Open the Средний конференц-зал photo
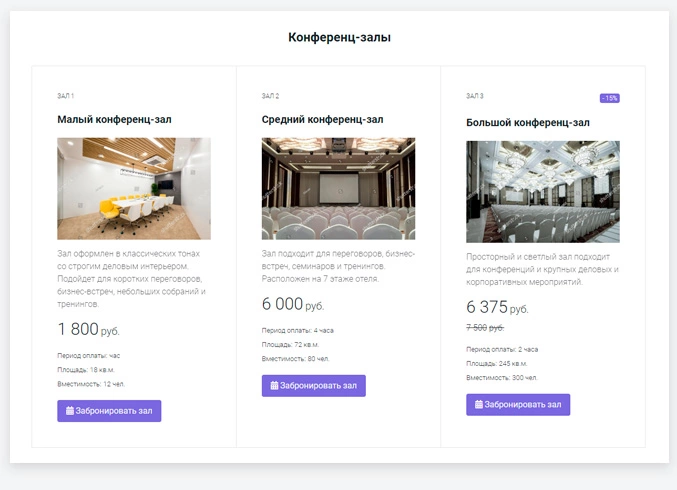Viewport: 677px width, 490px height. (338, 189)
